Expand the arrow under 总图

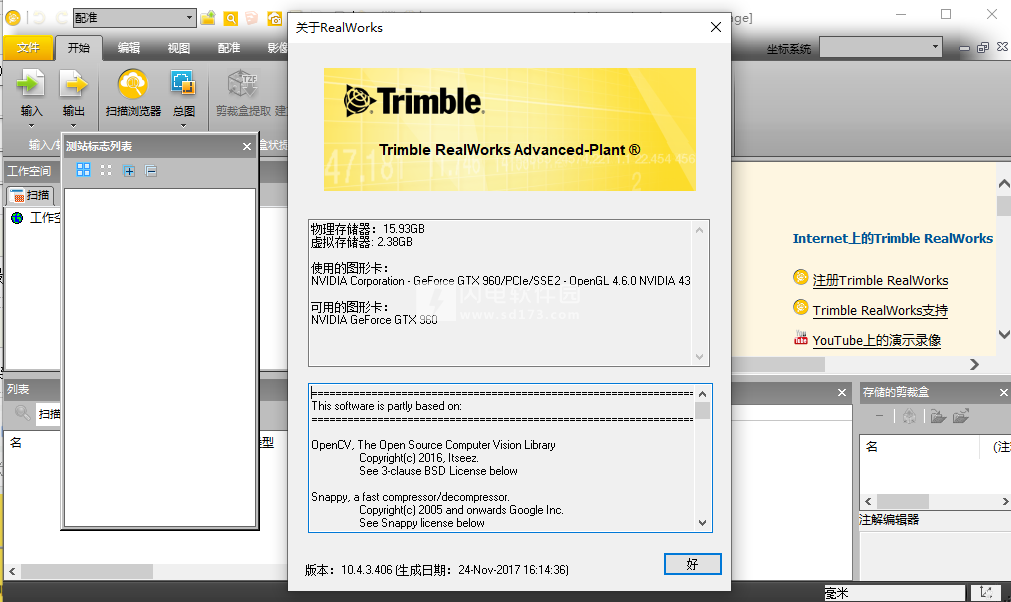pos(183,126)
